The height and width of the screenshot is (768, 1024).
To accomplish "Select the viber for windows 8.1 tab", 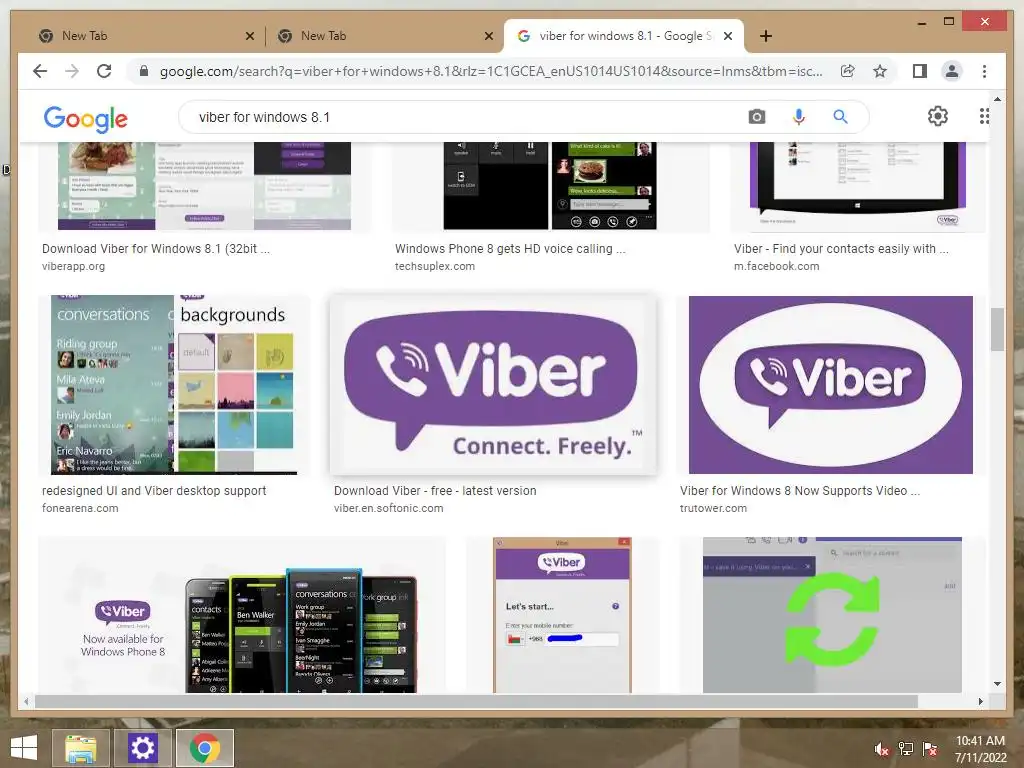I will [x=624, y=36].
